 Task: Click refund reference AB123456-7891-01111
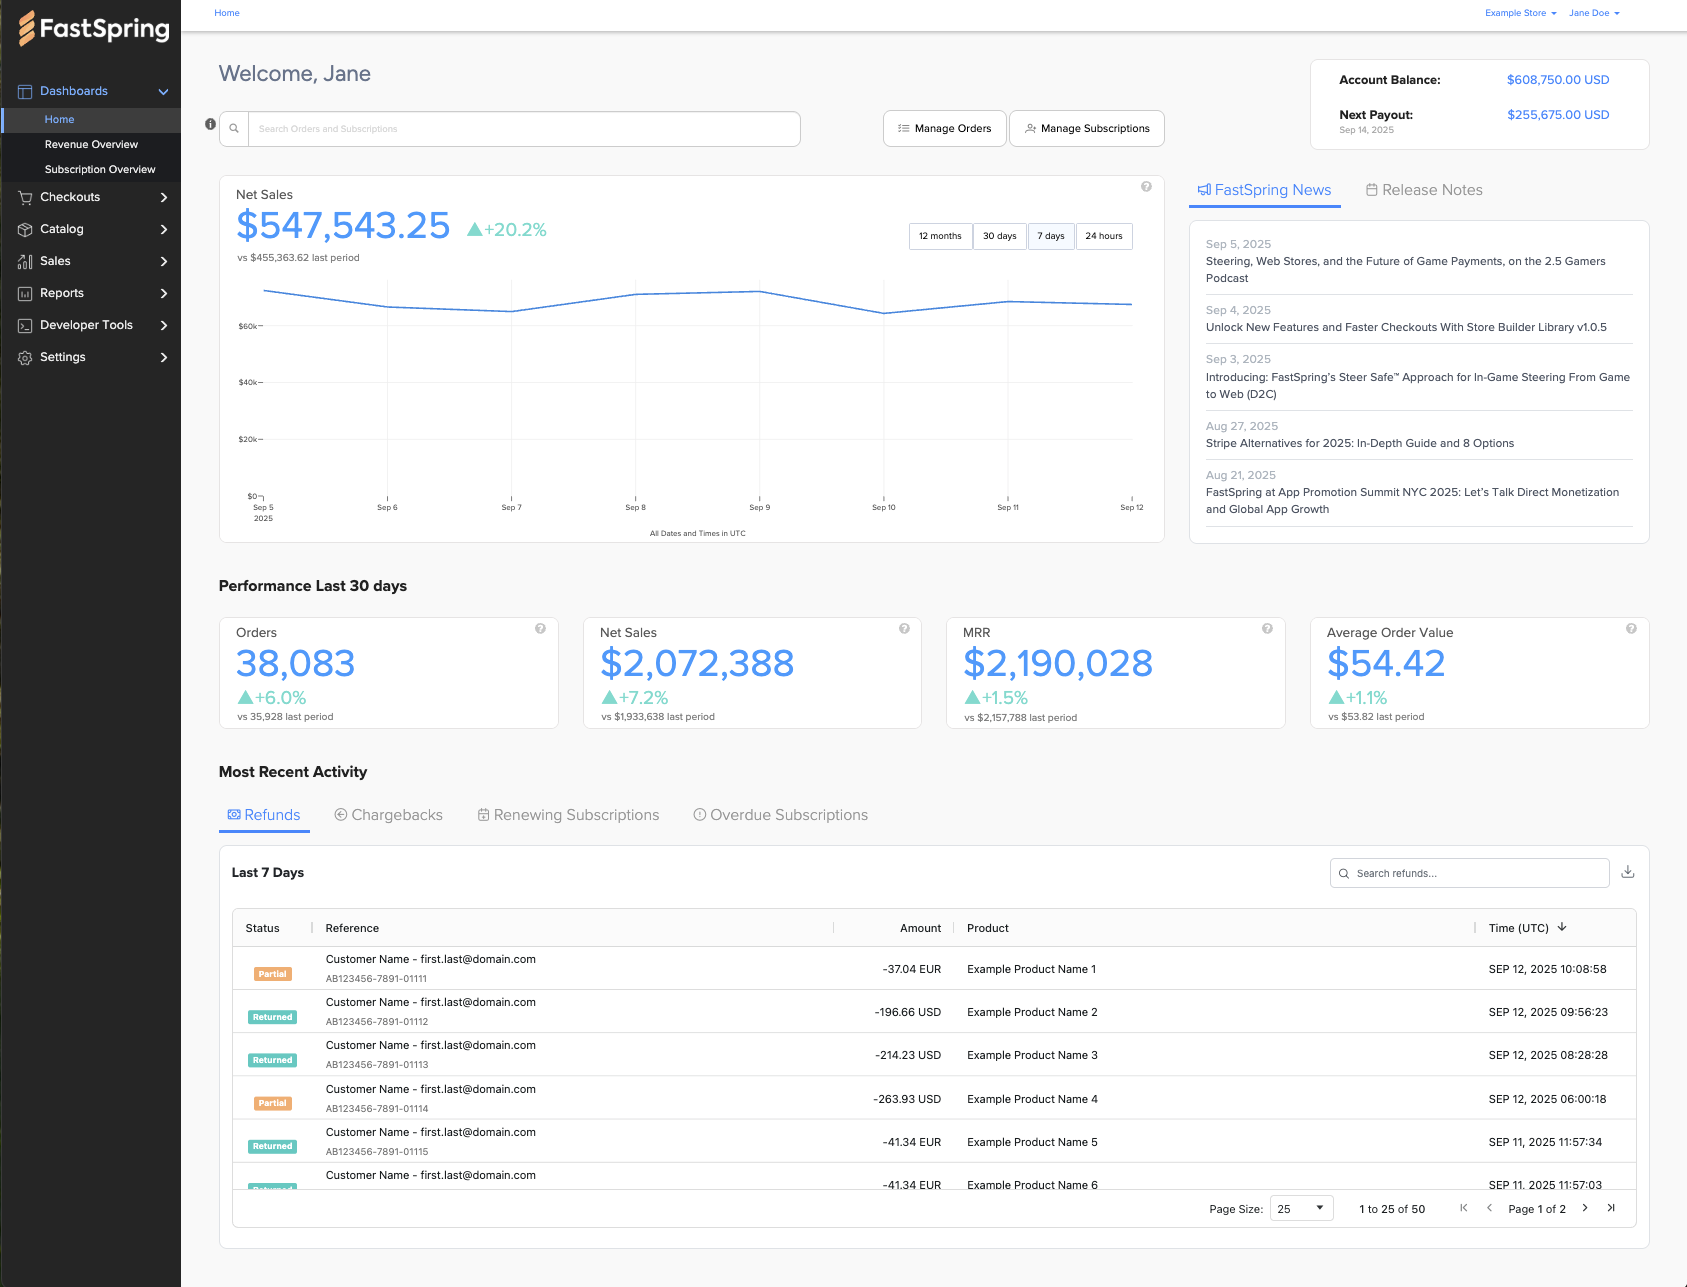[x=376, y=979]
